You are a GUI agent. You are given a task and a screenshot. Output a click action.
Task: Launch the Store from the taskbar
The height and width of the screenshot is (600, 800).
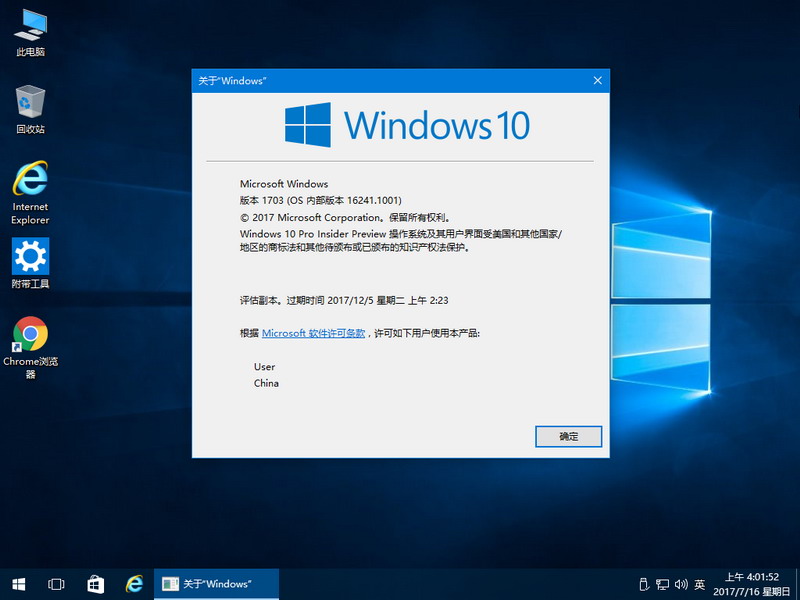pyautogui.click(x=95, y=584)
